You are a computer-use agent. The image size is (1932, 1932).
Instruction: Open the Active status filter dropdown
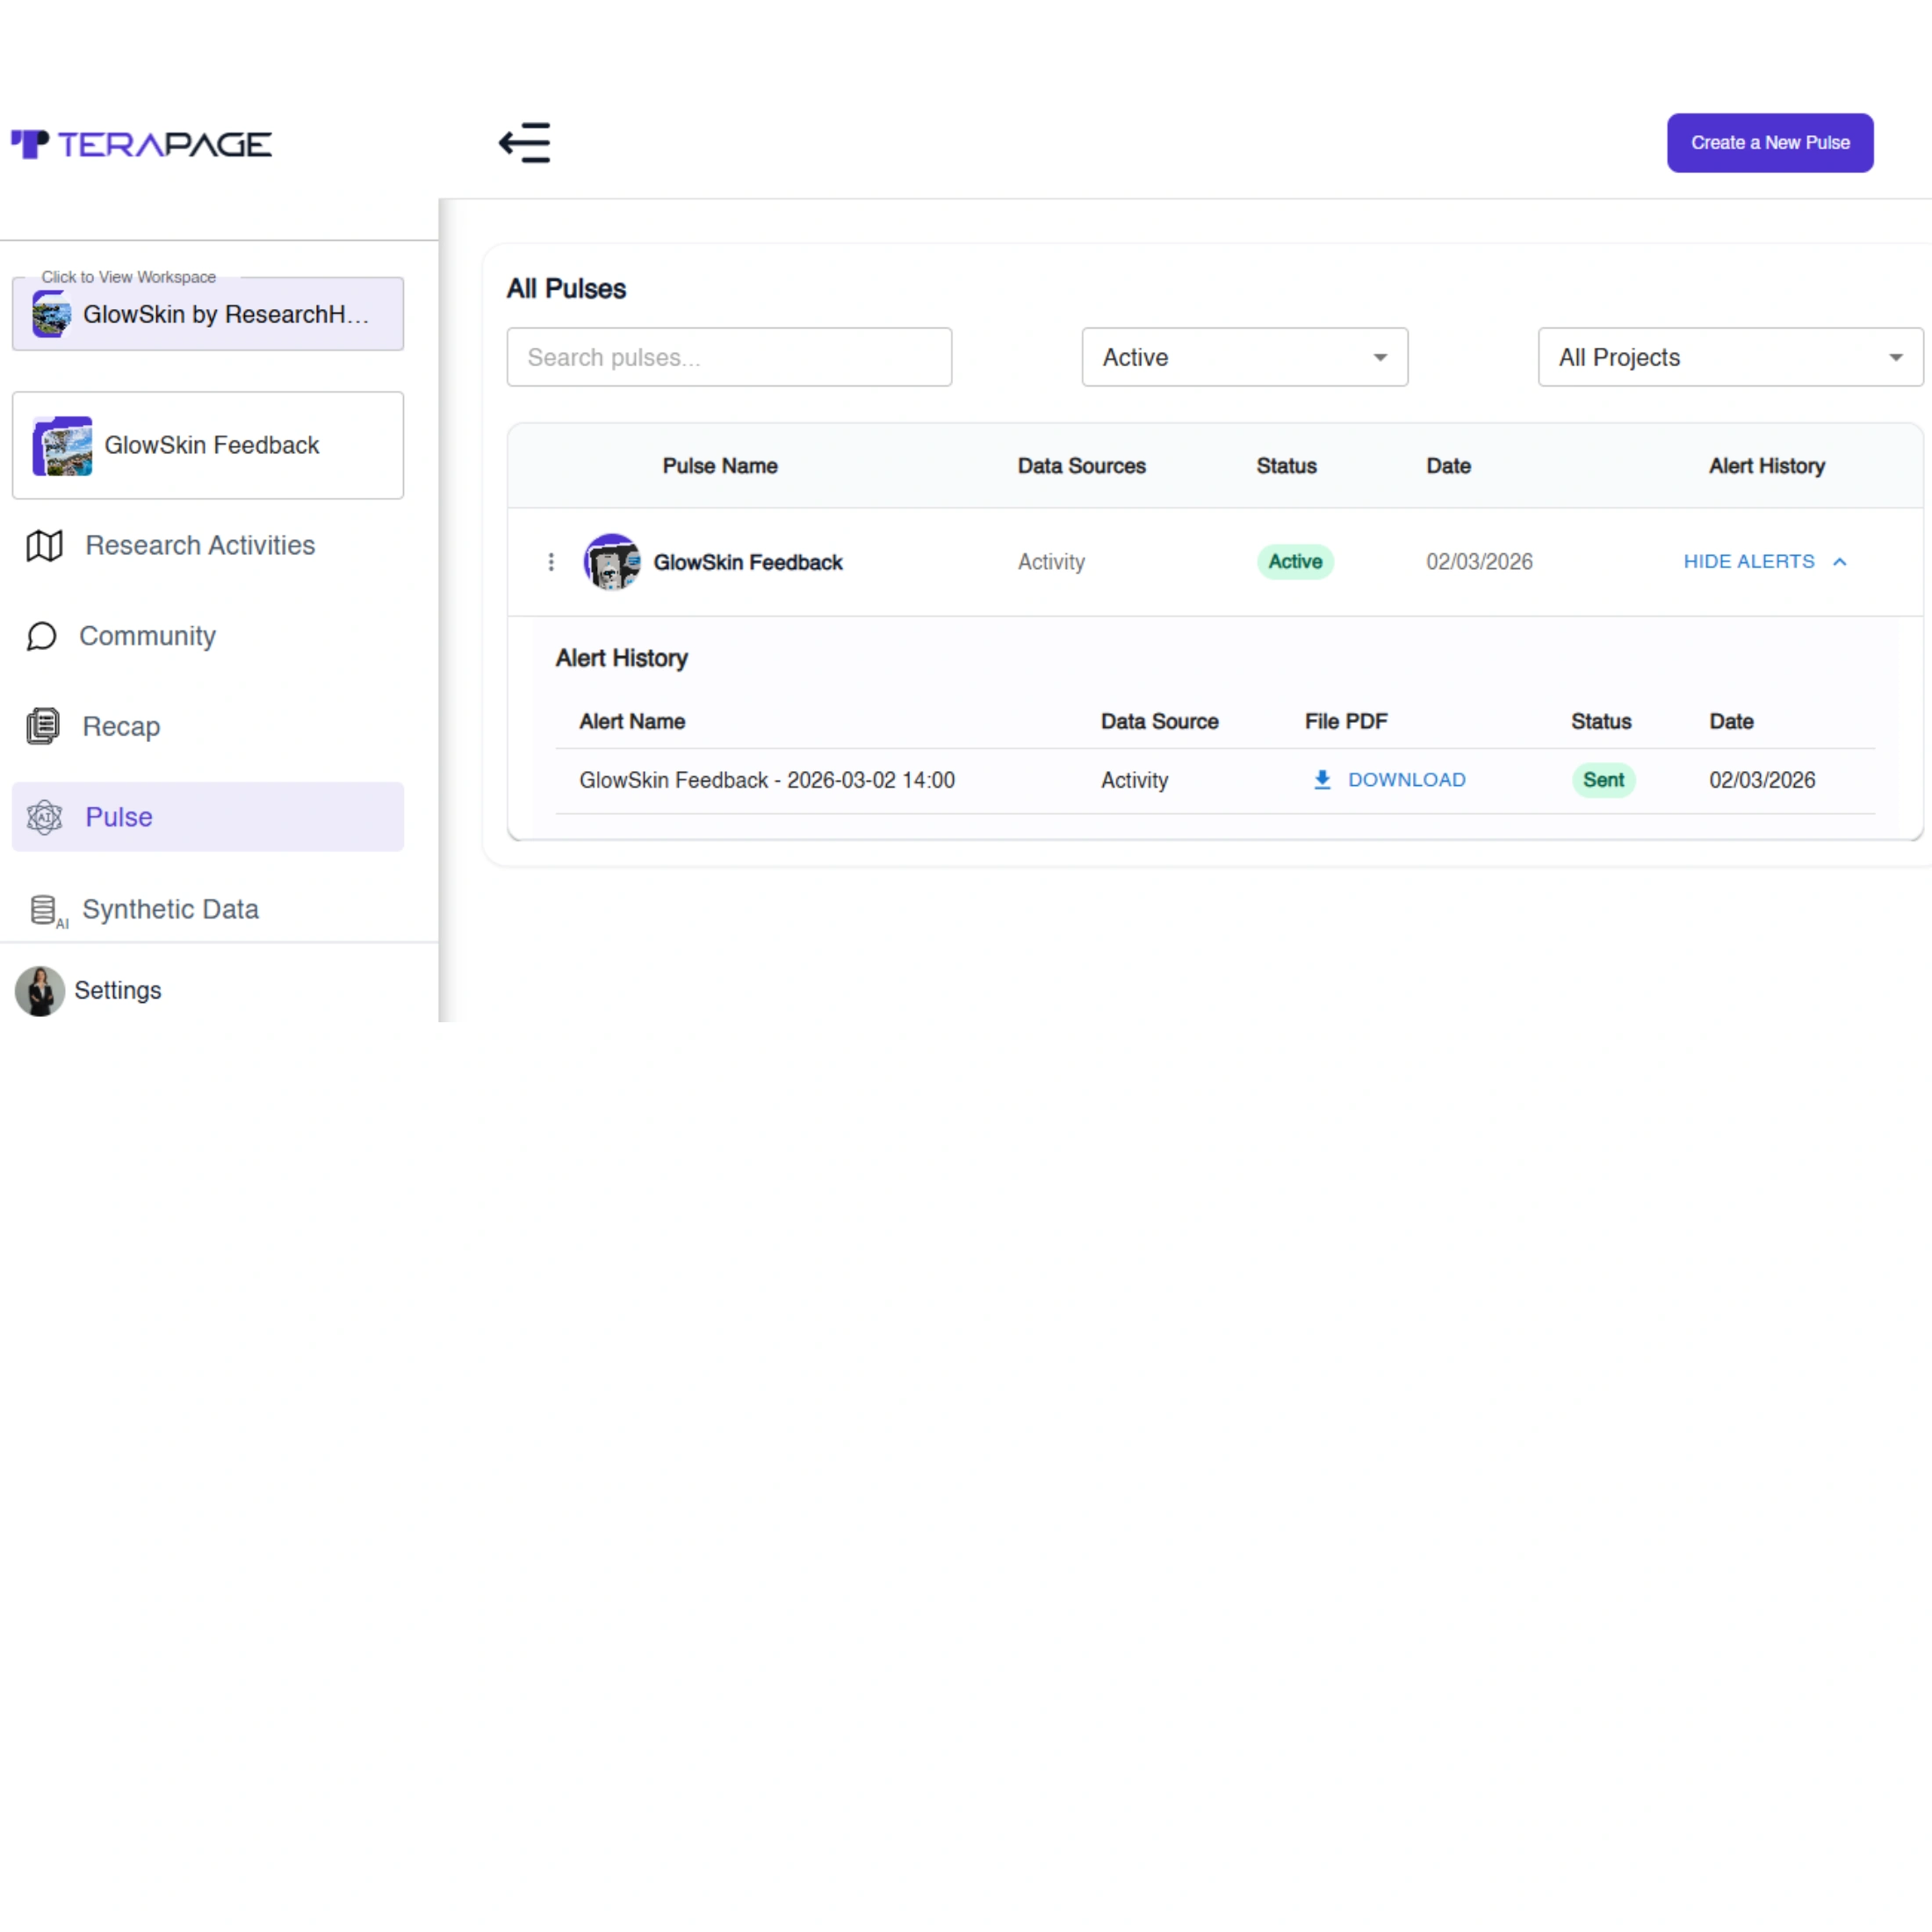click(1244, 357)
